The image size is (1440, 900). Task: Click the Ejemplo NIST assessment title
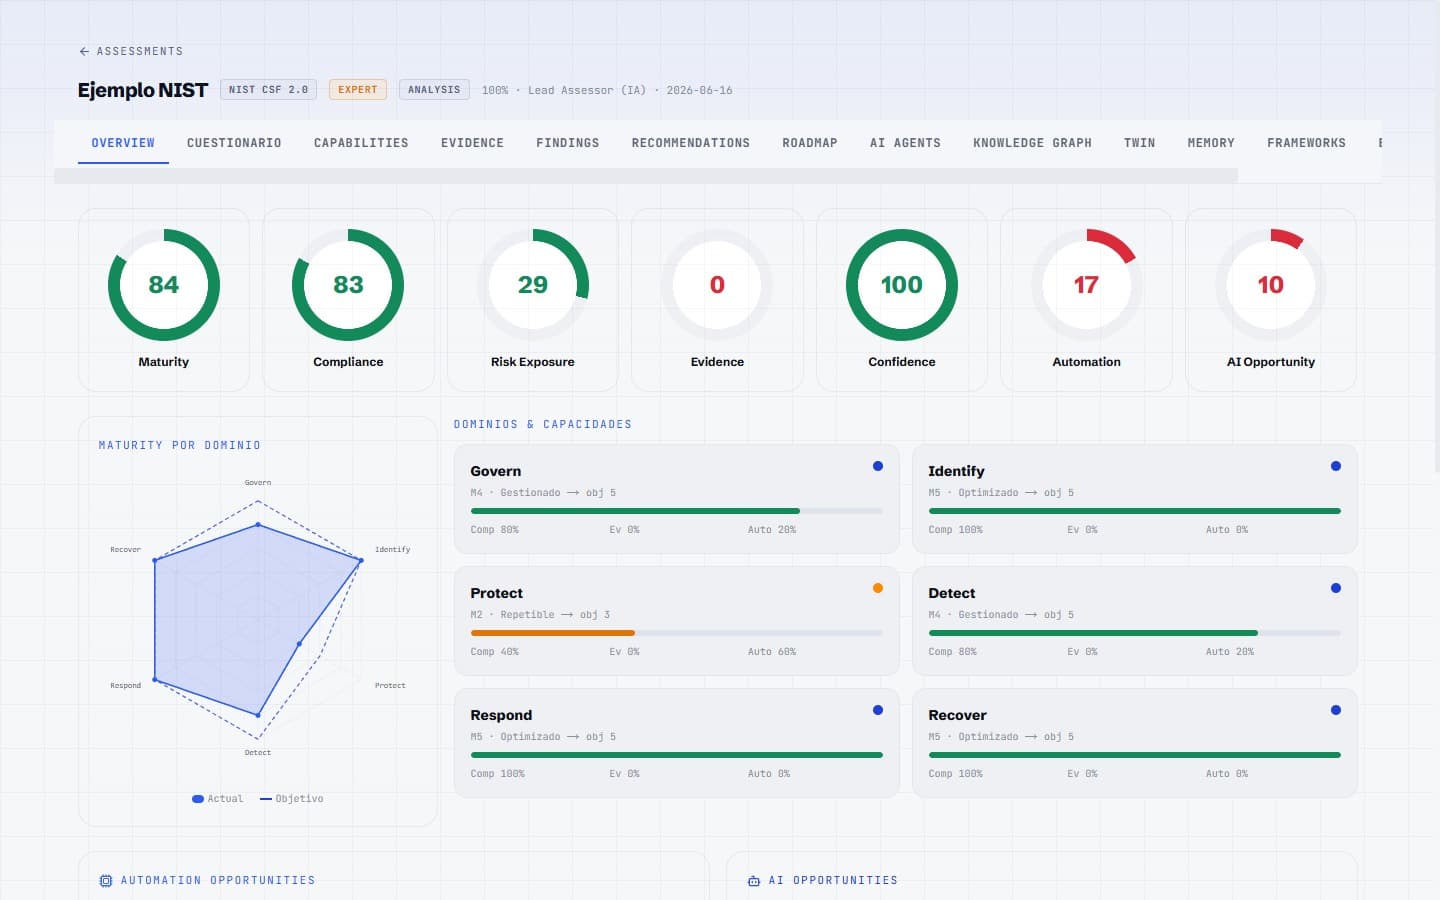click(143, 90)
